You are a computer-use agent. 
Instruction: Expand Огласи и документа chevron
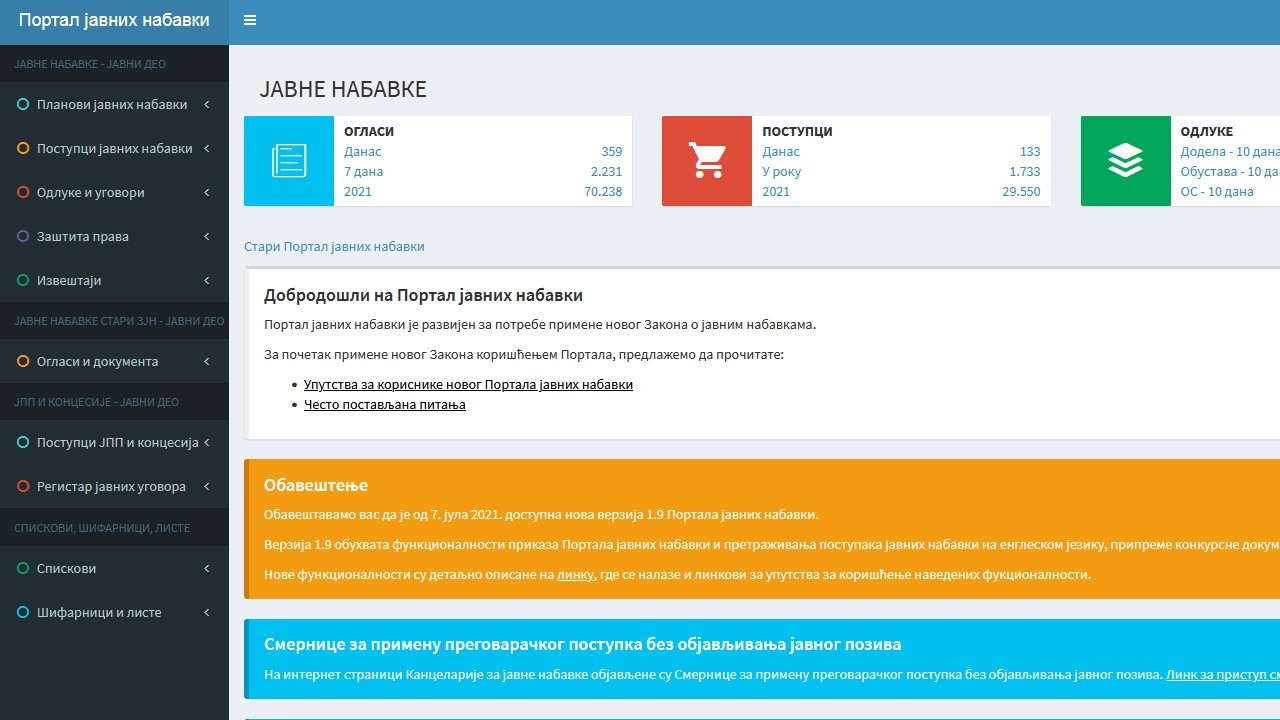click(x=207, y=361)
